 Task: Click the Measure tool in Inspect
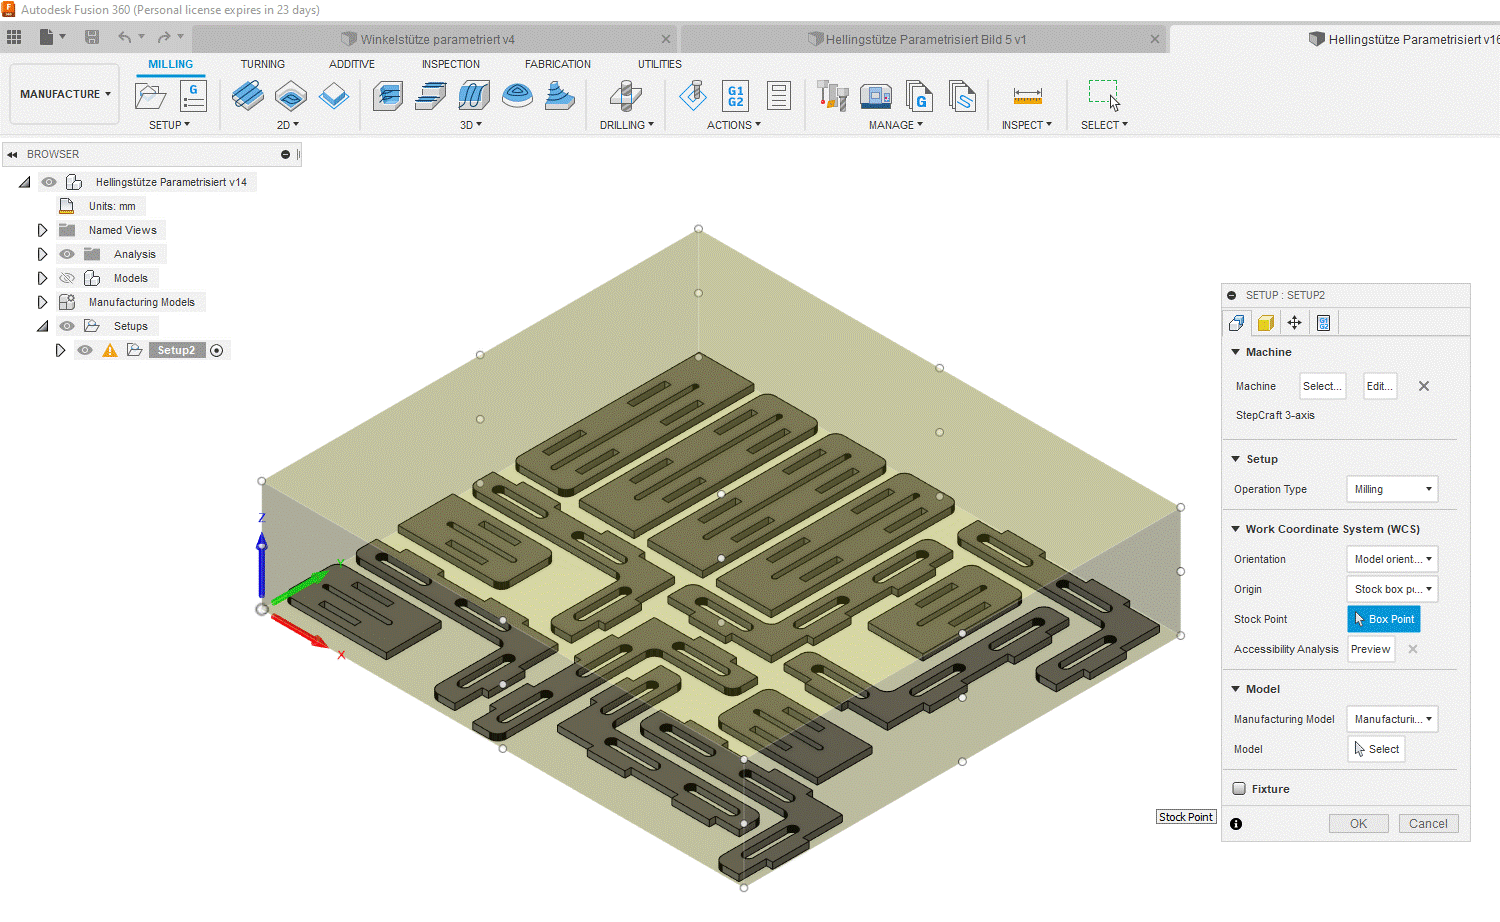point(1027,97)
